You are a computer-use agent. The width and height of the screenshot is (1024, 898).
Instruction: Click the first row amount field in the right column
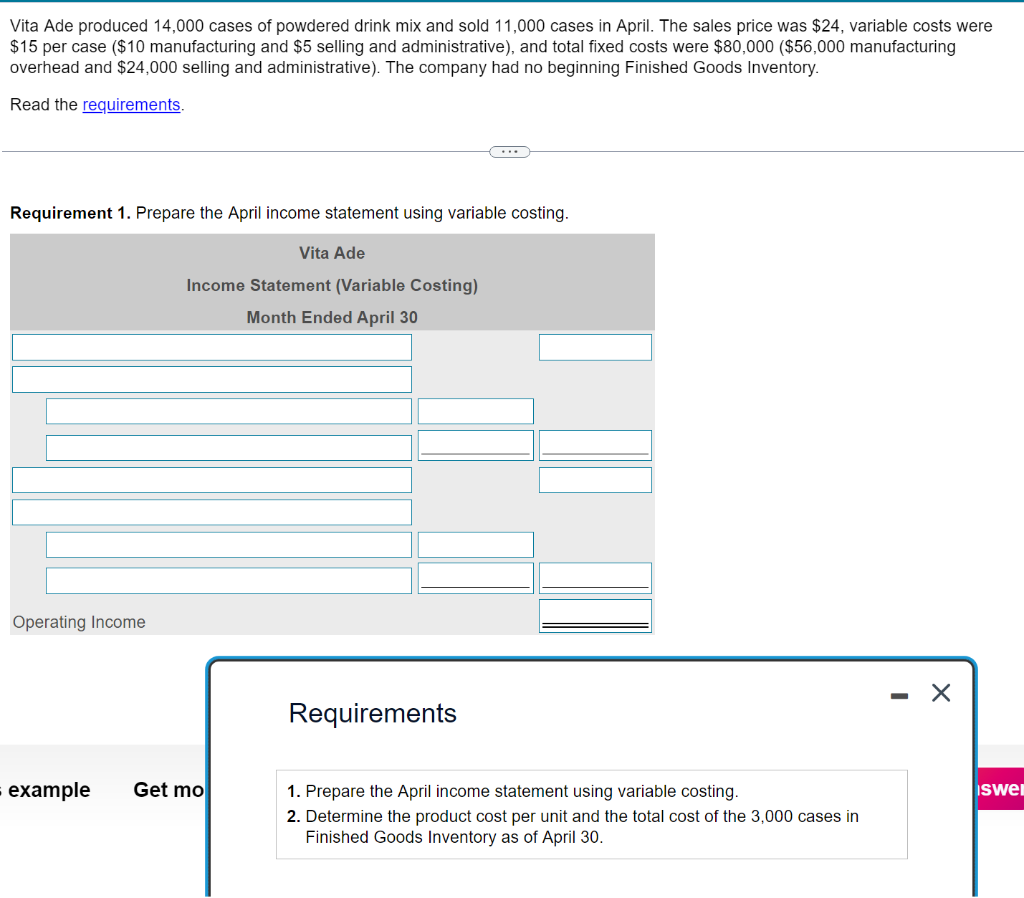point(595,347)
